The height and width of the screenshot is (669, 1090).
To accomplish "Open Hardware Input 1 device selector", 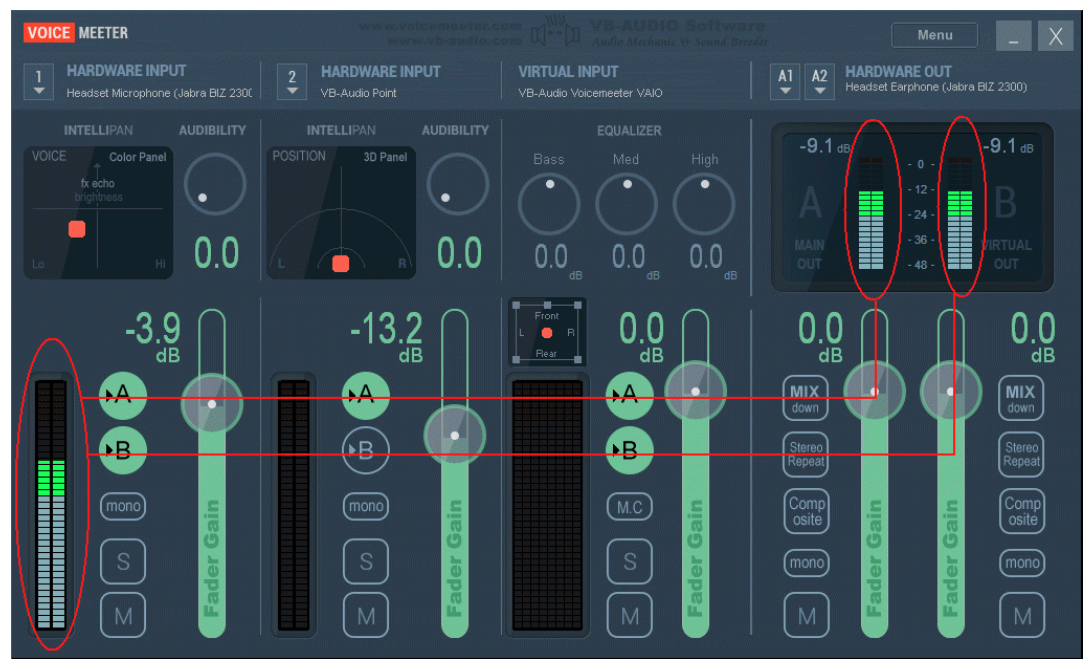I will [39, 81].
